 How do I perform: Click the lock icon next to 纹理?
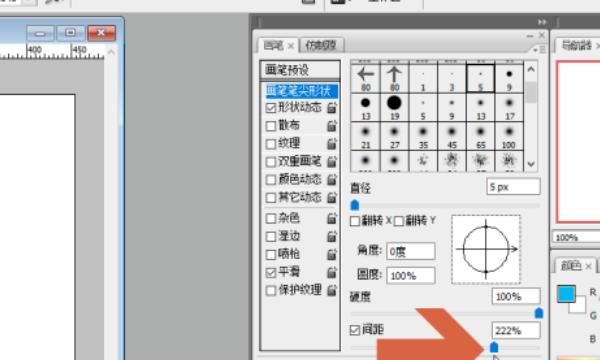(332, 144)
